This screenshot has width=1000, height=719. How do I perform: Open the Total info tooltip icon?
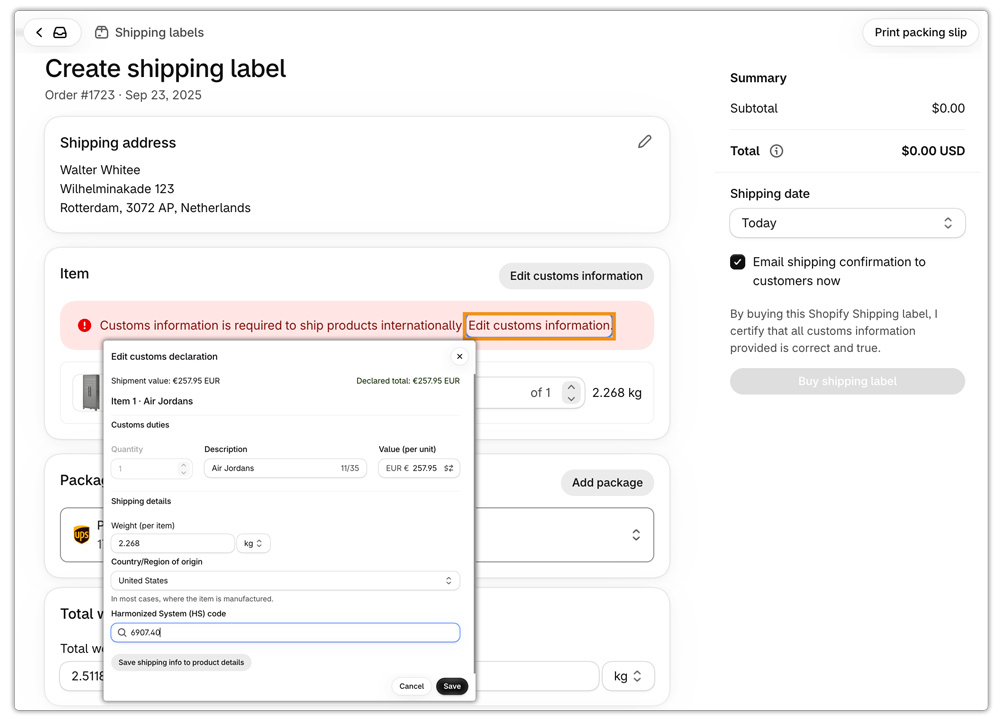click(776, 151)
